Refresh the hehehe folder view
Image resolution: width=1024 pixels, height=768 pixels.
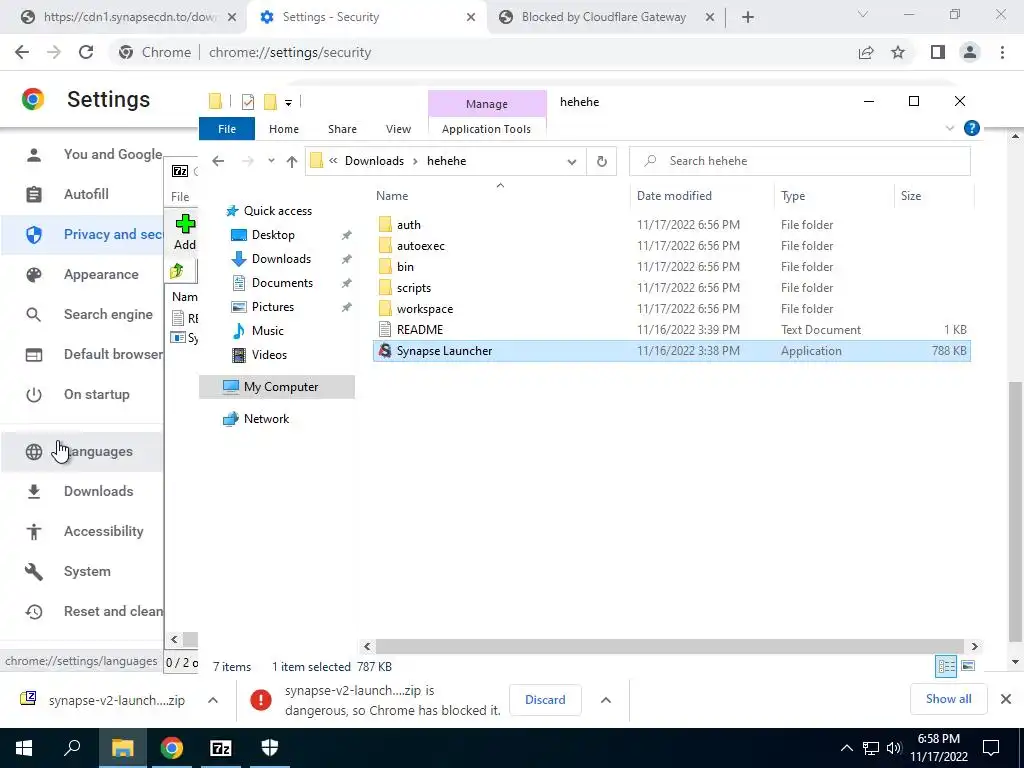[x=601, y=161]
